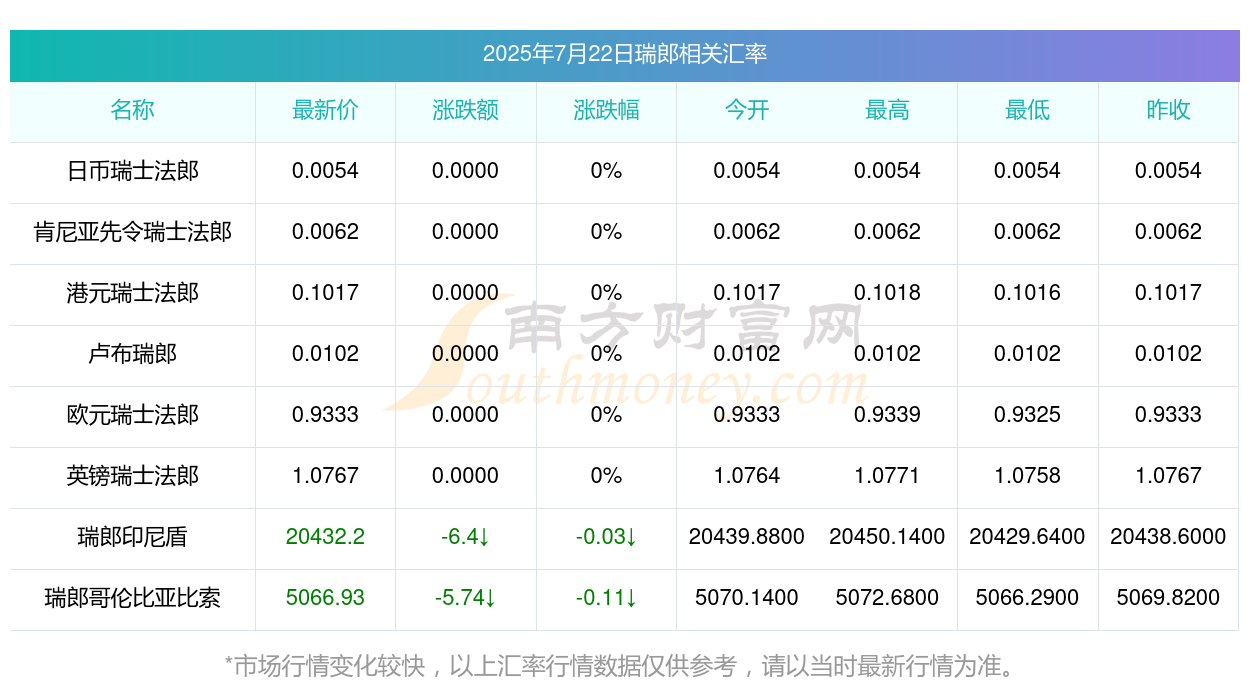Viewport: 1250px width, 698px height.
Task: Select 日币瑞士法郎 涨跌幅 value 0%
Action: pyautogui.click(x=606, y=171)
